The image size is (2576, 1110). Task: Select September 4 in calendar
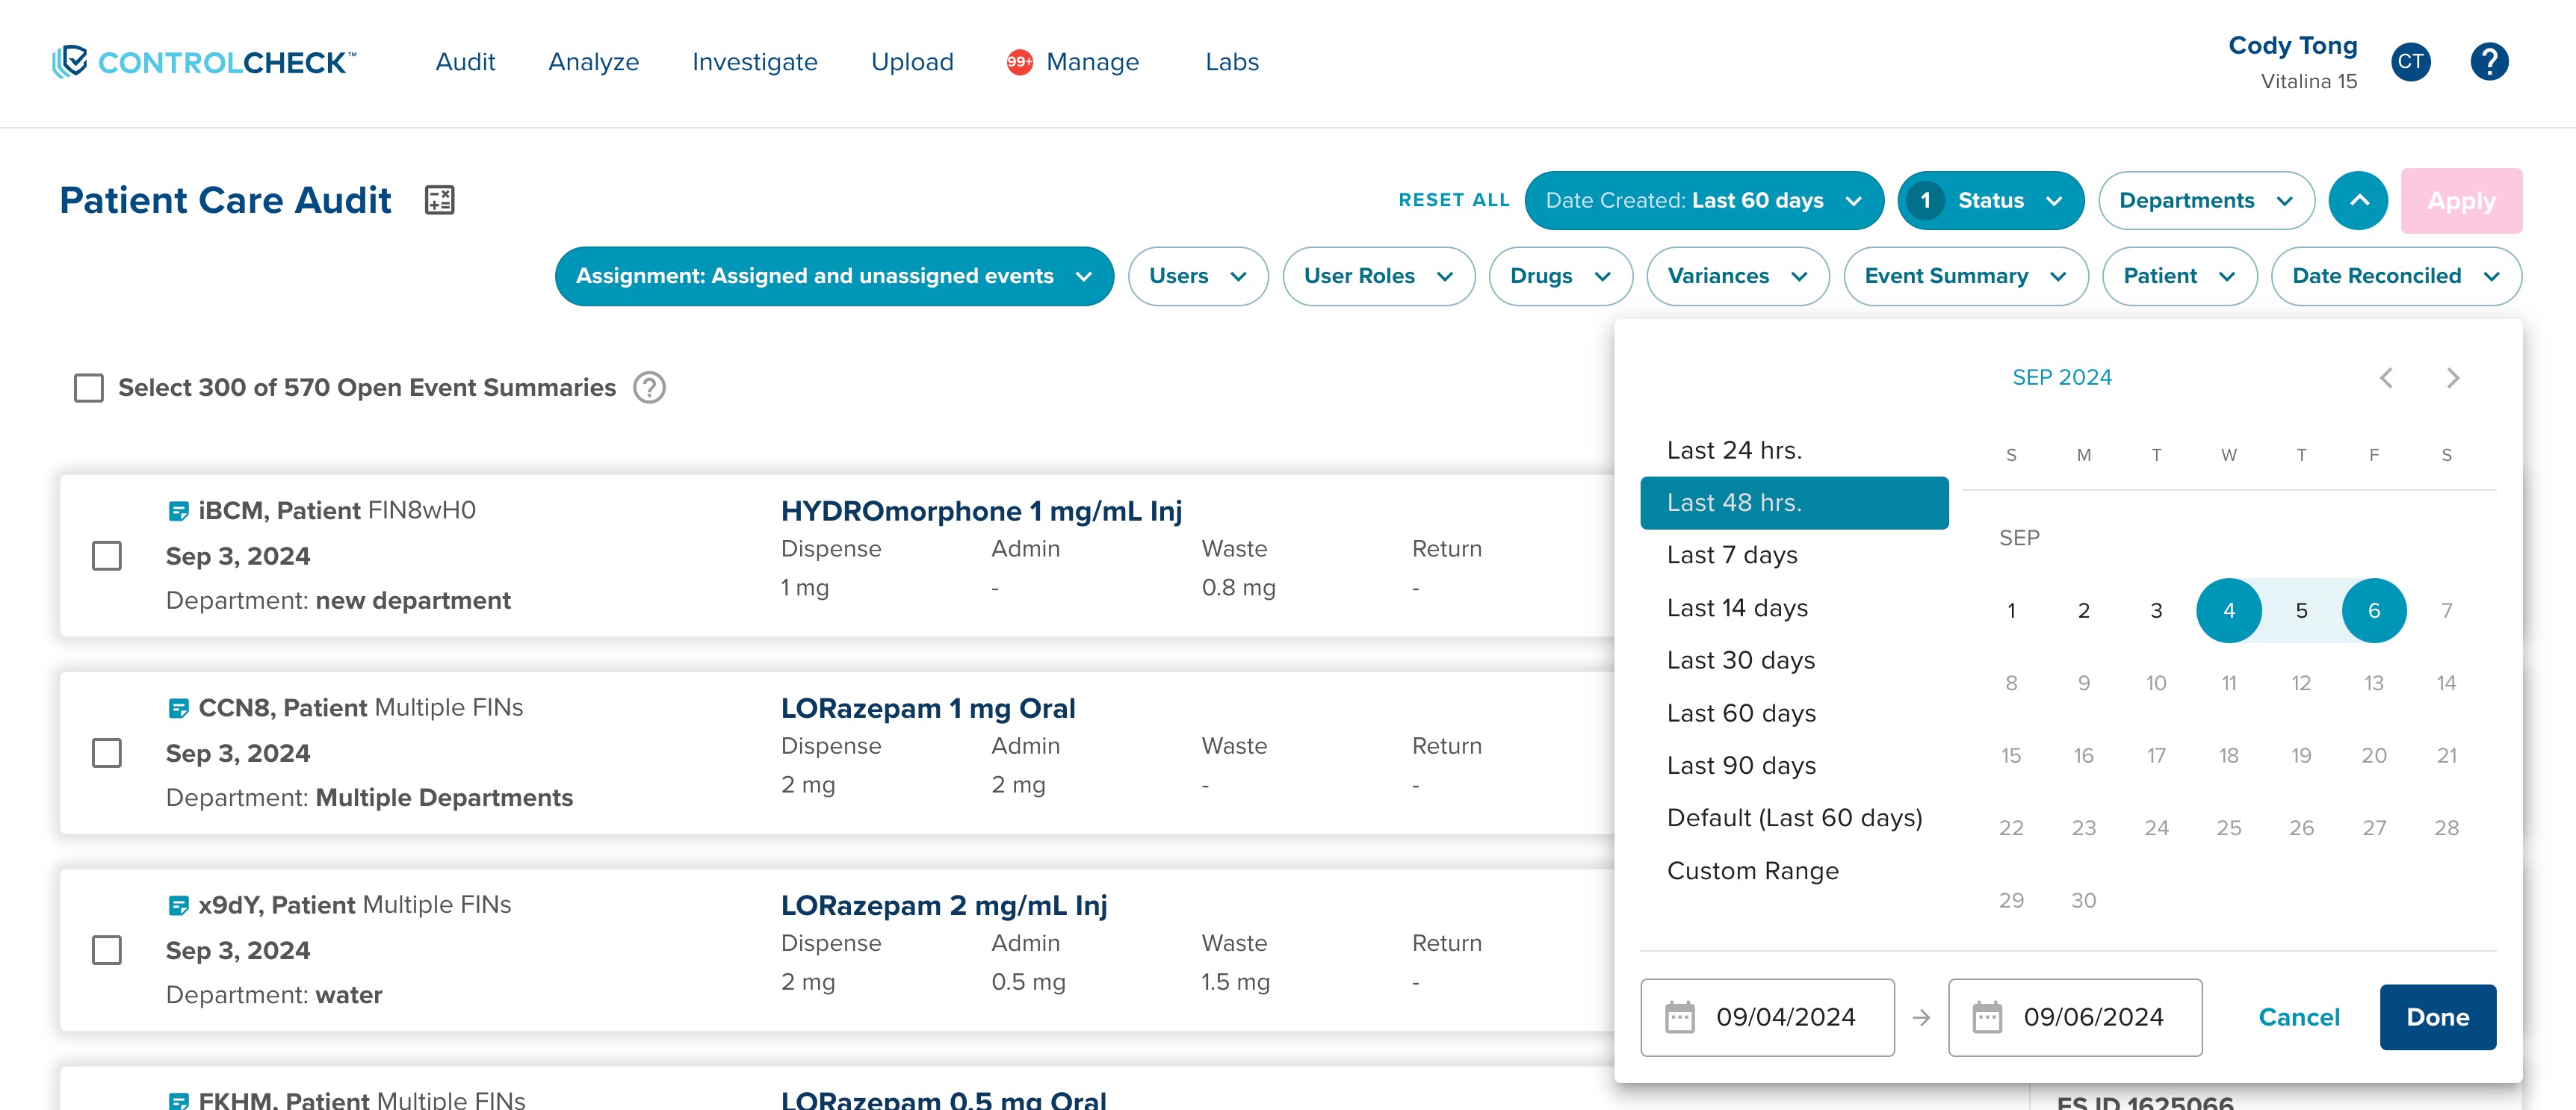pyautogui.click(x=2228, y=610)
